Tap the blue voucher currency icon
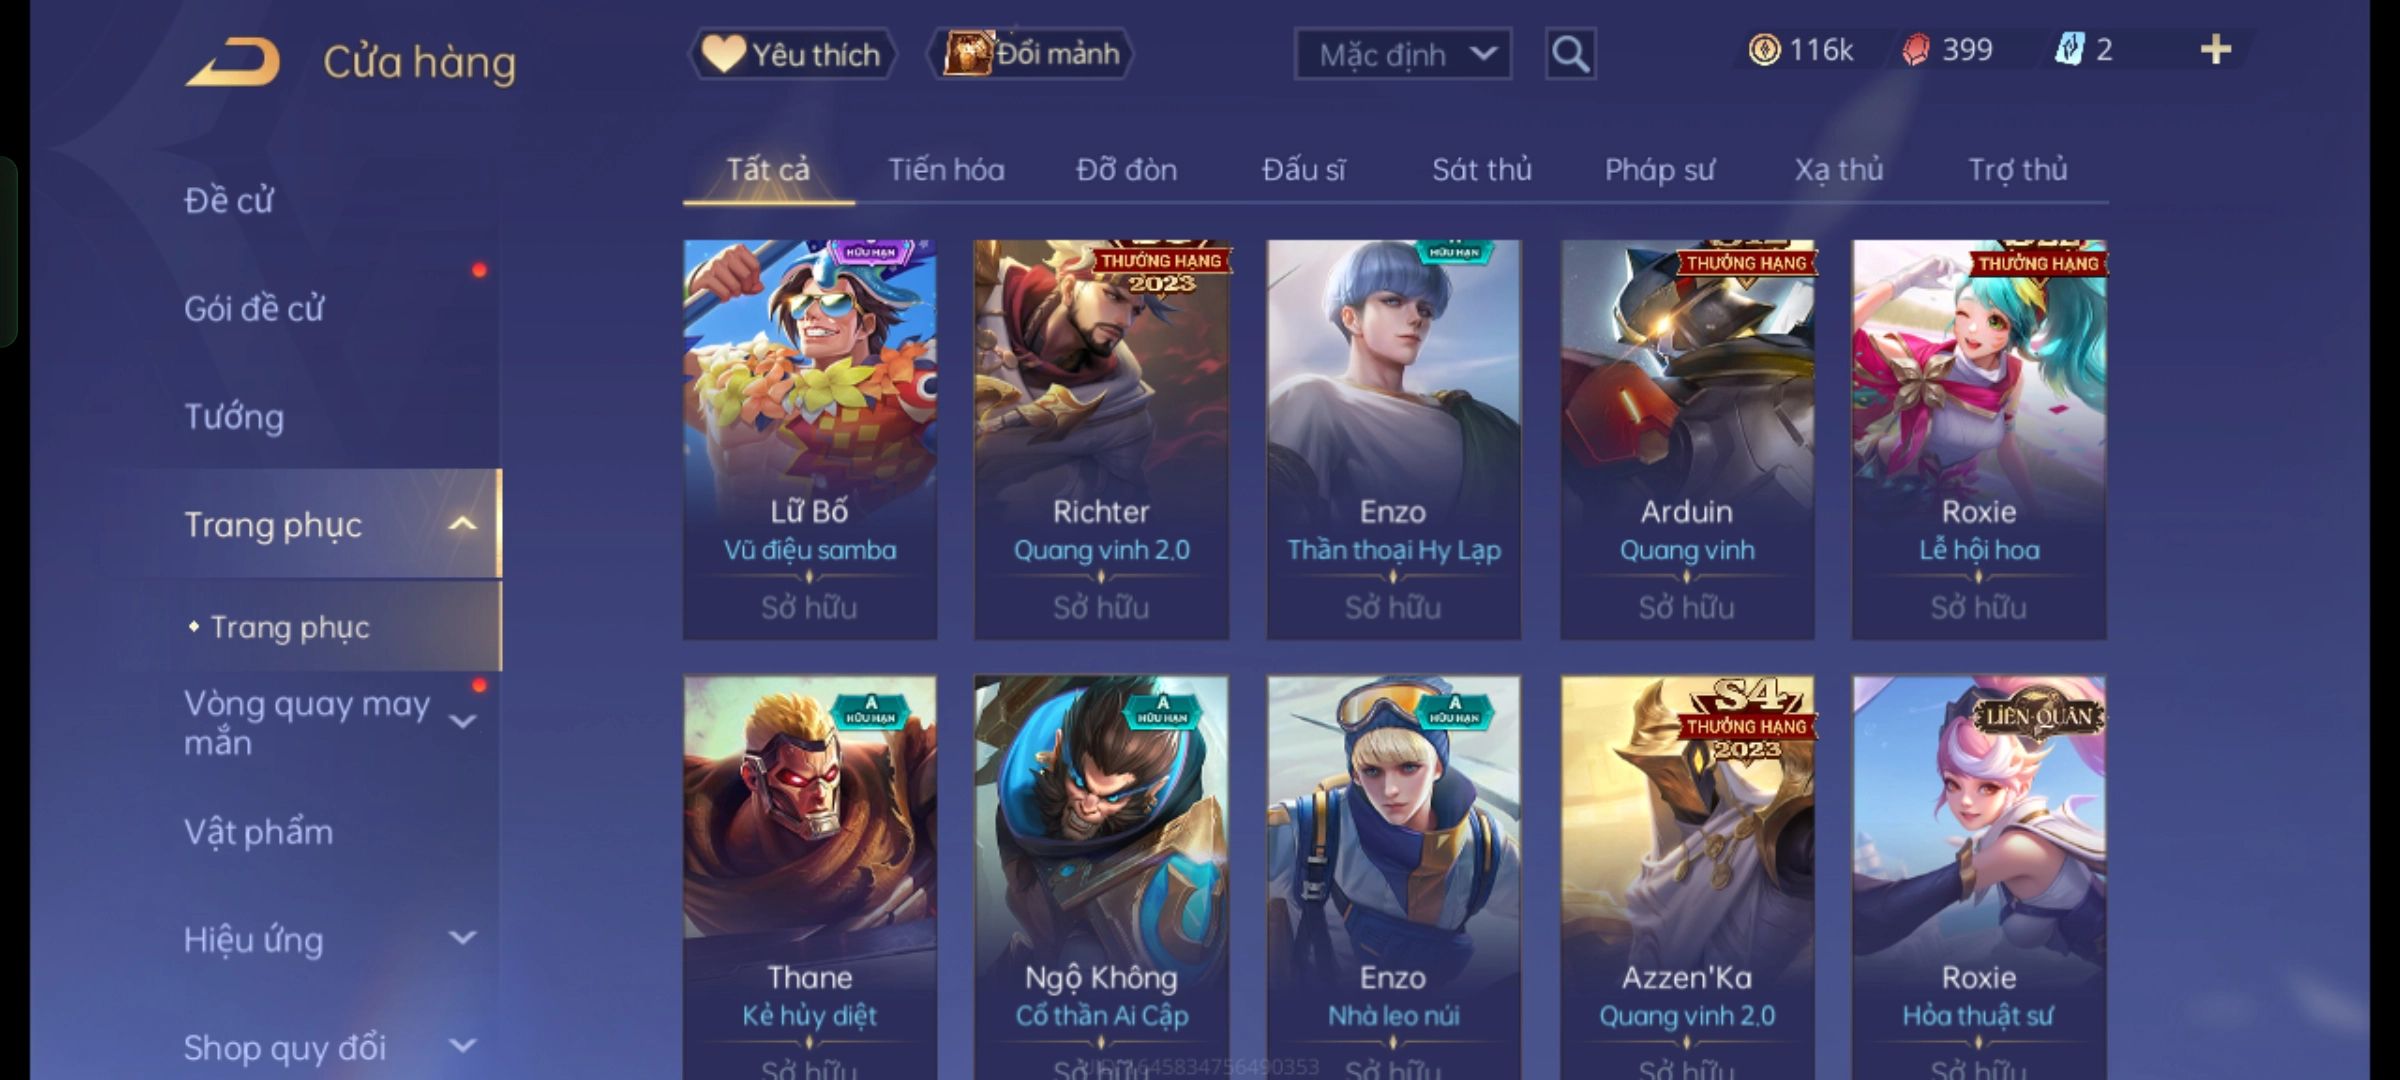 pyautogui.click(x=2069, y=50)
